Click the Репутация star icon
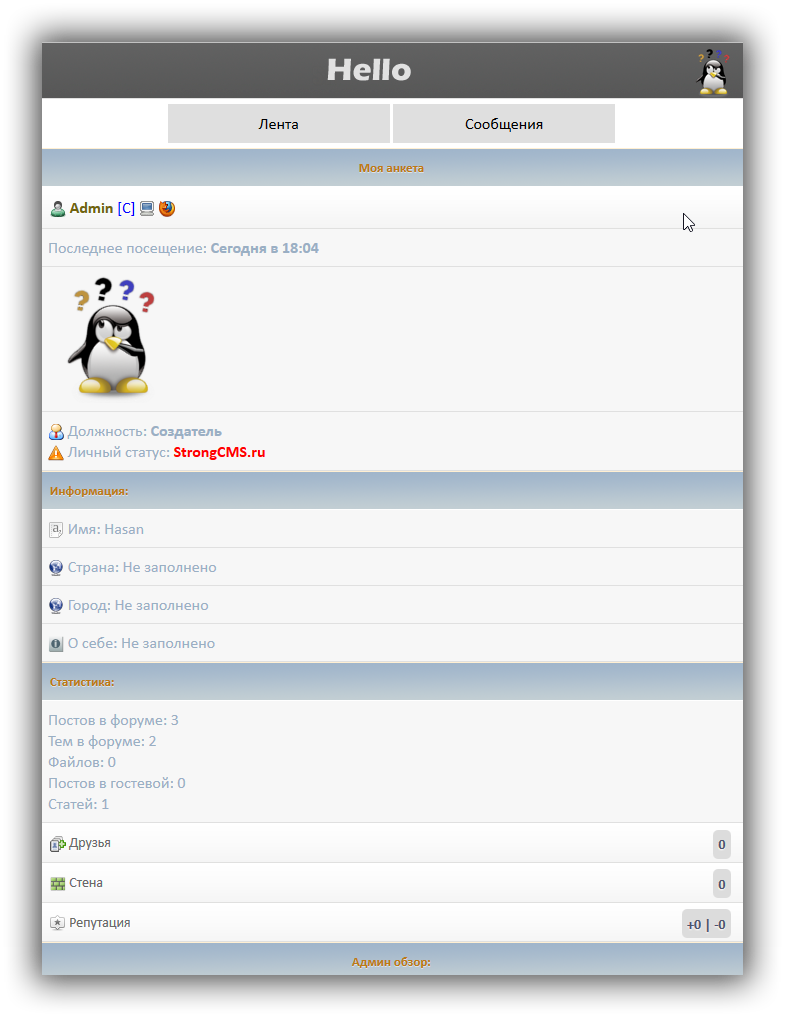785x1017 pixels. pyautogui.click(x=57, y=923)
